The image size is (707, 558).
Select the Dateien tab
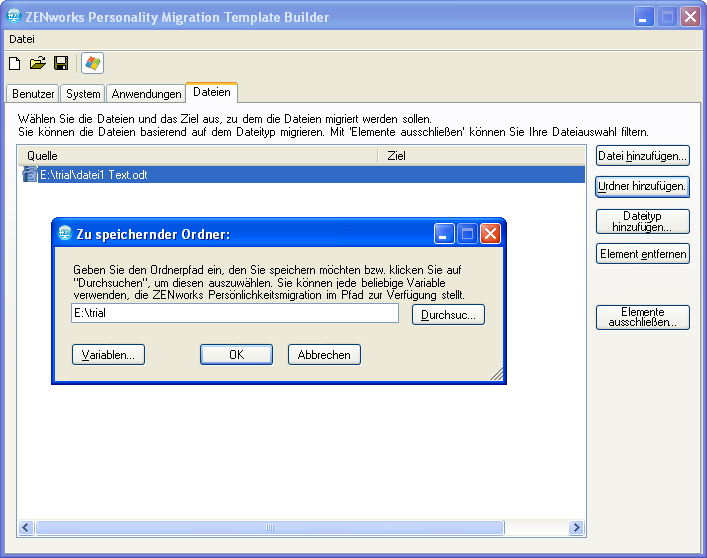pyautogui.click(x=211, y=92)
